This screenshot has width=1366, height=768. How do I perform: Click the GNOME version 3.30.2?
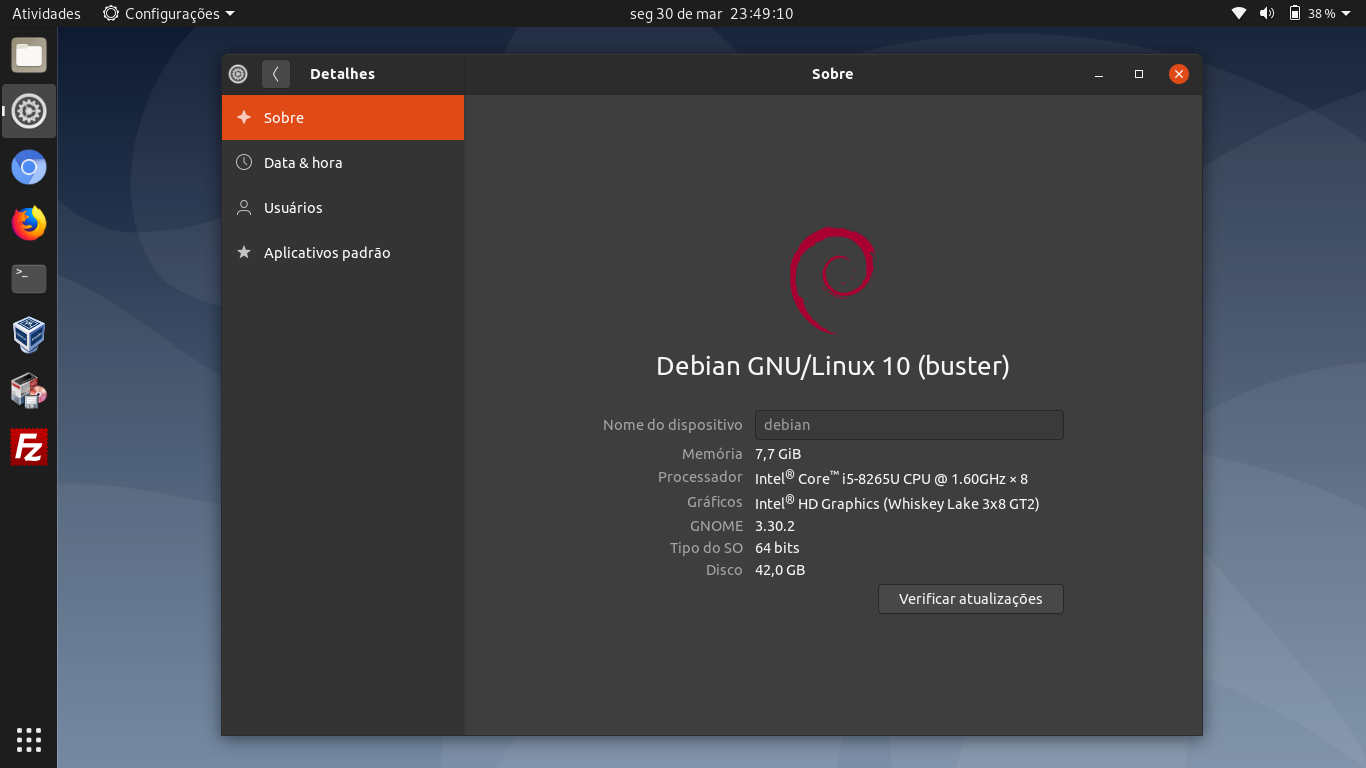[x=775, y=526]
